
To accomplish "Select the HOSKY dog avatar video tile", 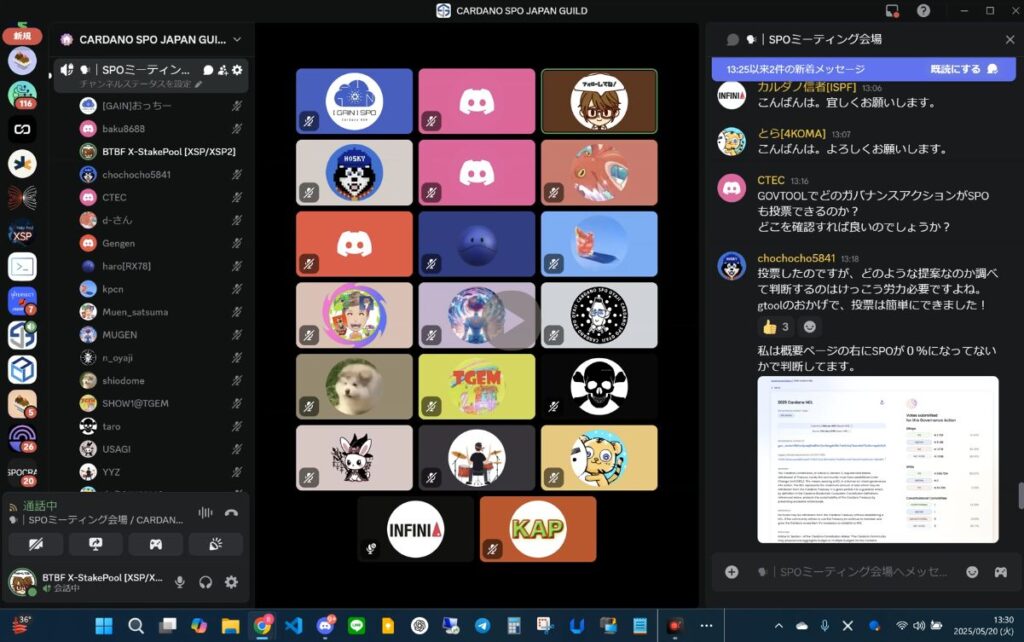I will pos(354,172).
